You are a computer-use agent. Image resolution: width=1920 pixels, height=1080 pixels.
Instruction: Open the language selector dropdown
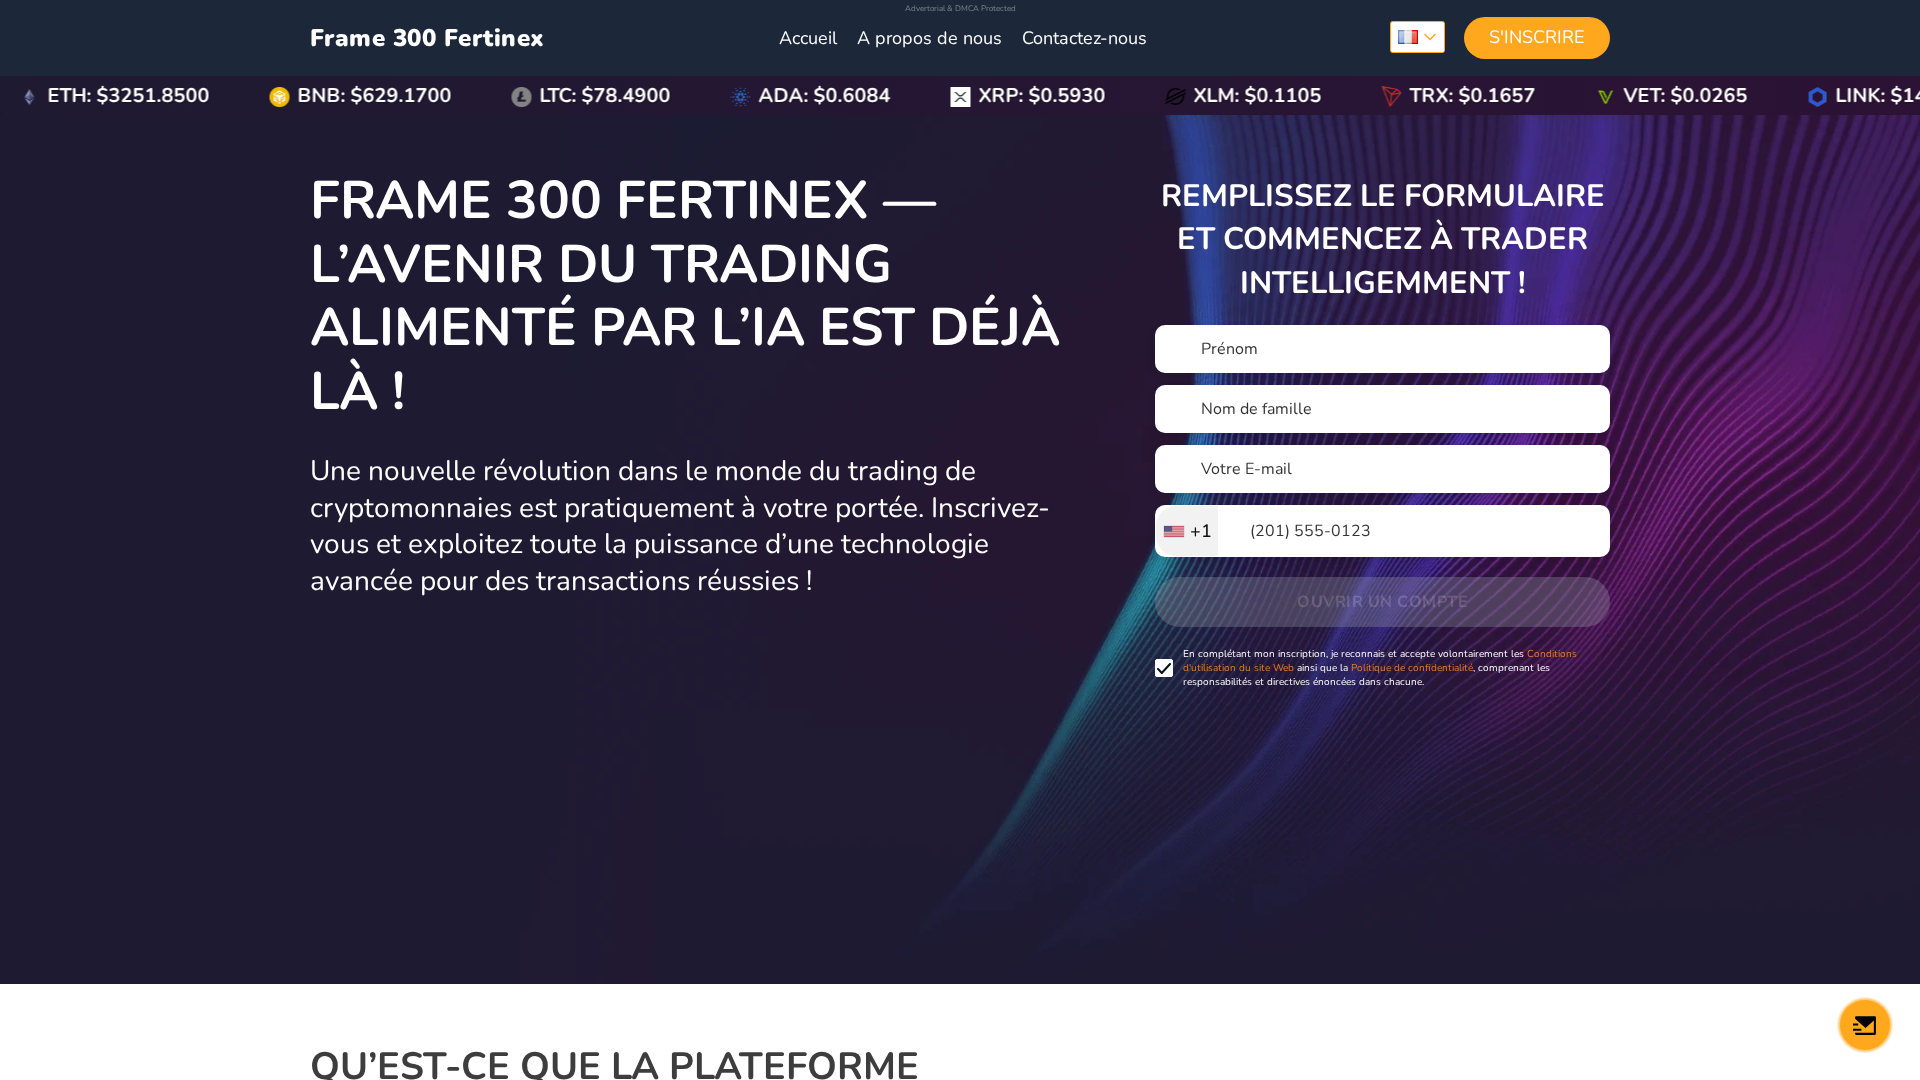(1417, 37)
